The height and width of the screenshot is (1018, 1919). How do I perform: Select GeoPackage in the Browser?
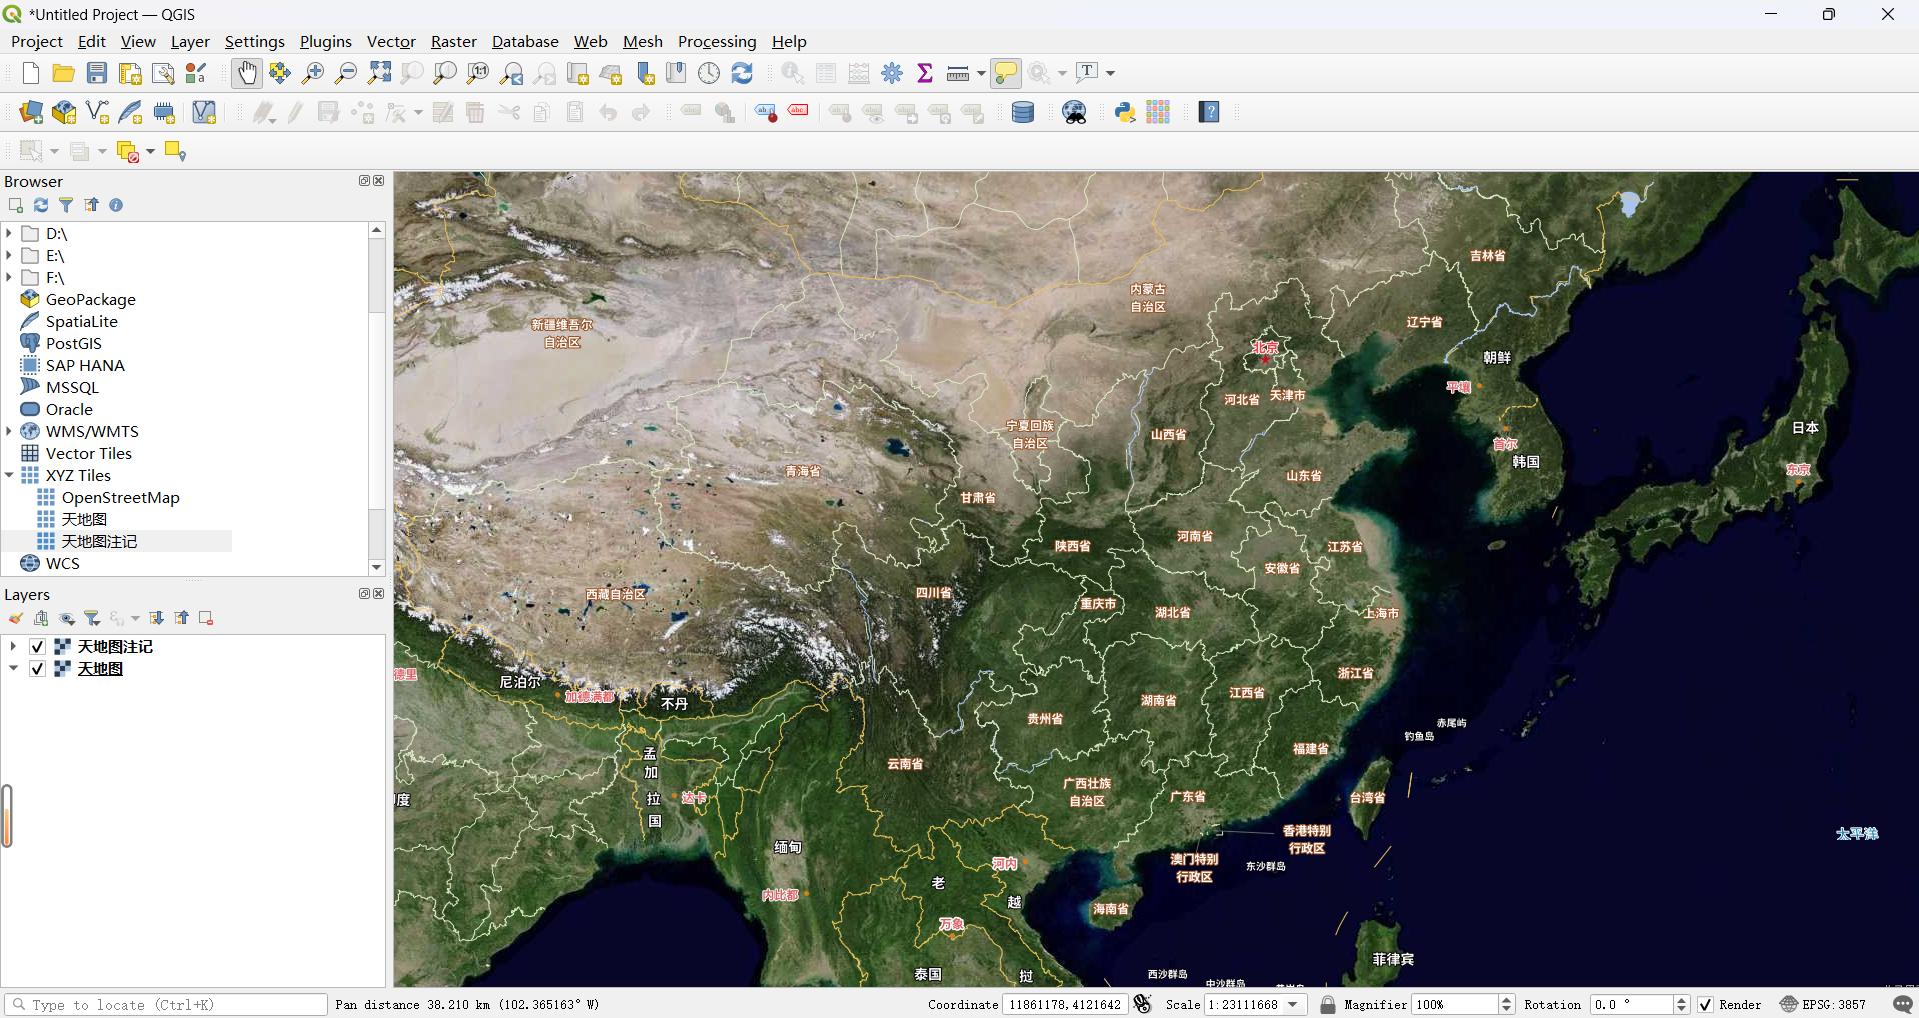point(90,299)
